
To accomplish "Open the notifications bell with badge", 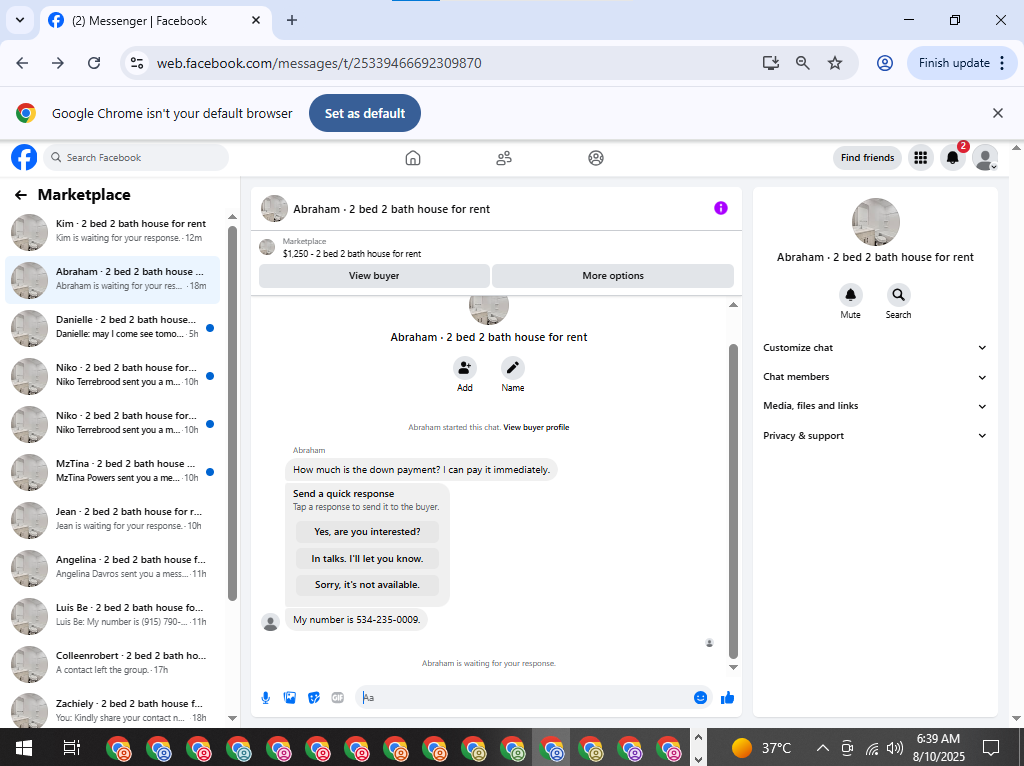I will (x=953, y=158).
